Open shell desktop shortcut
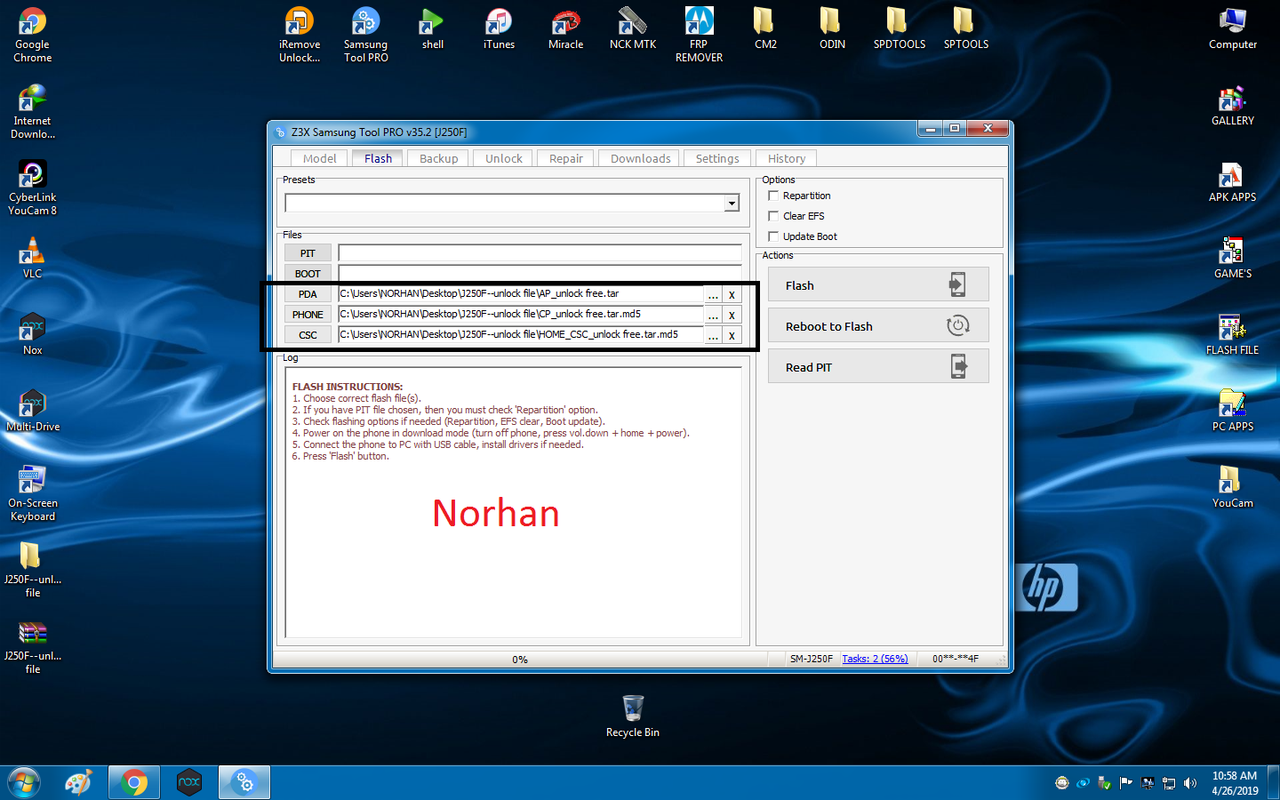The height and width of the screenshot is (800, 1280). (432, 28)
